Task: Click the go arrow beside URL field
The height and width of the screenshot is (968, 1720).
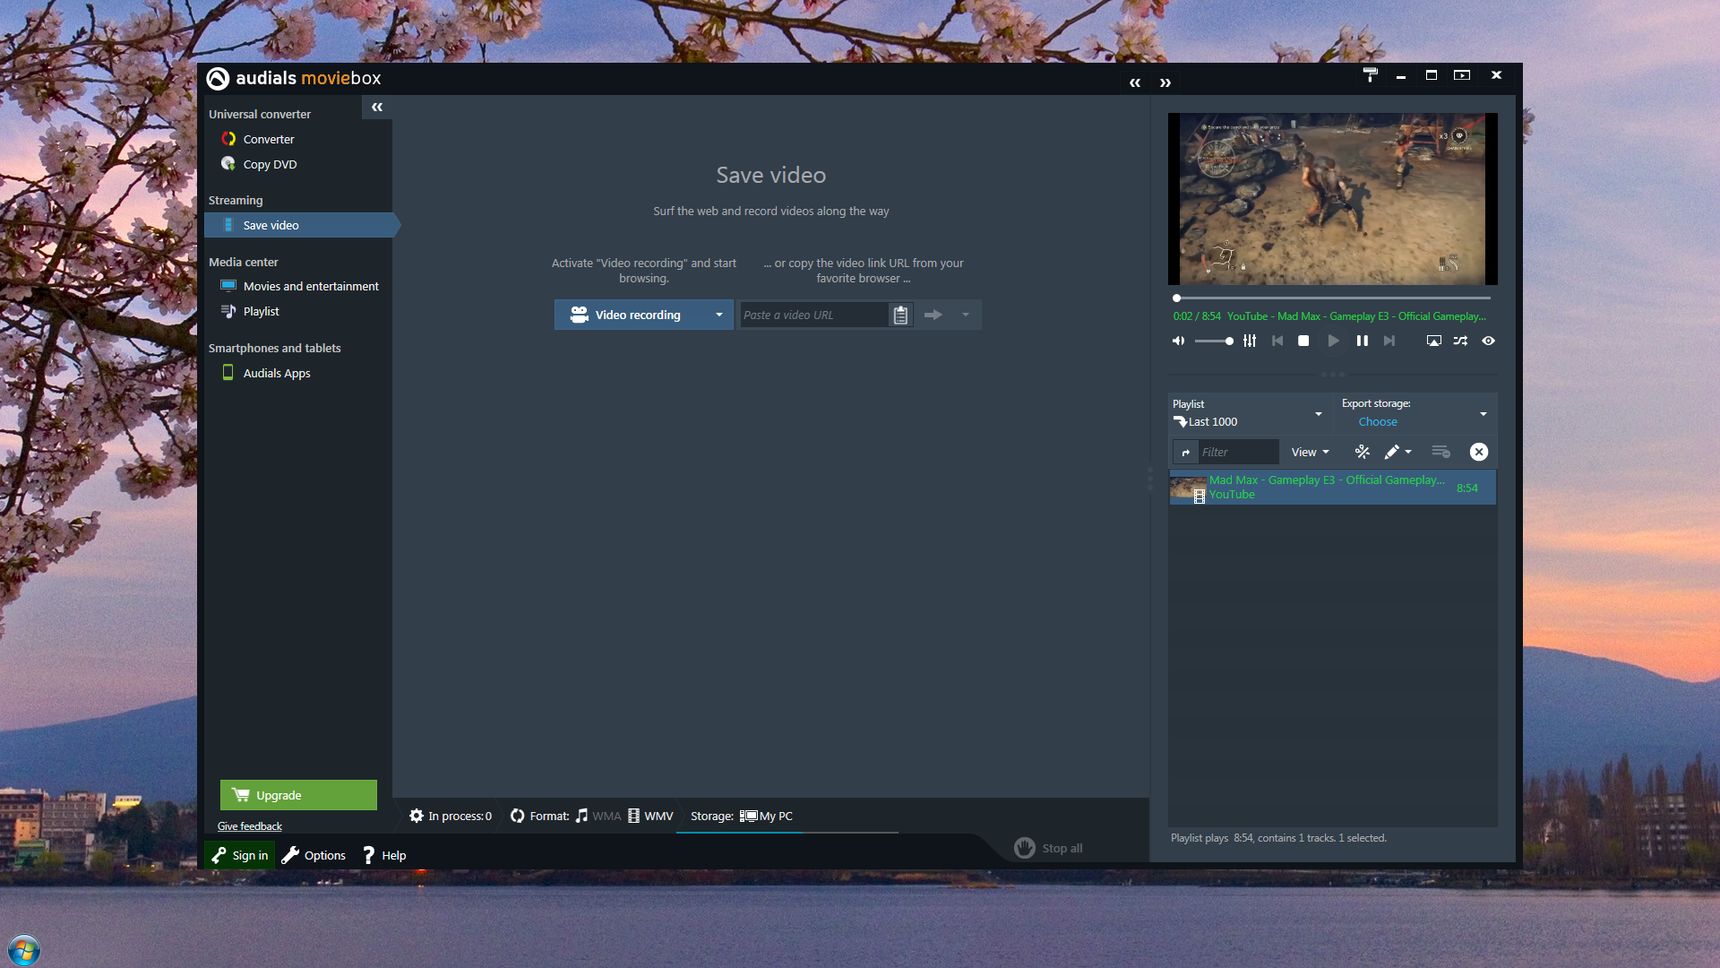Action: tap(933, 315)
